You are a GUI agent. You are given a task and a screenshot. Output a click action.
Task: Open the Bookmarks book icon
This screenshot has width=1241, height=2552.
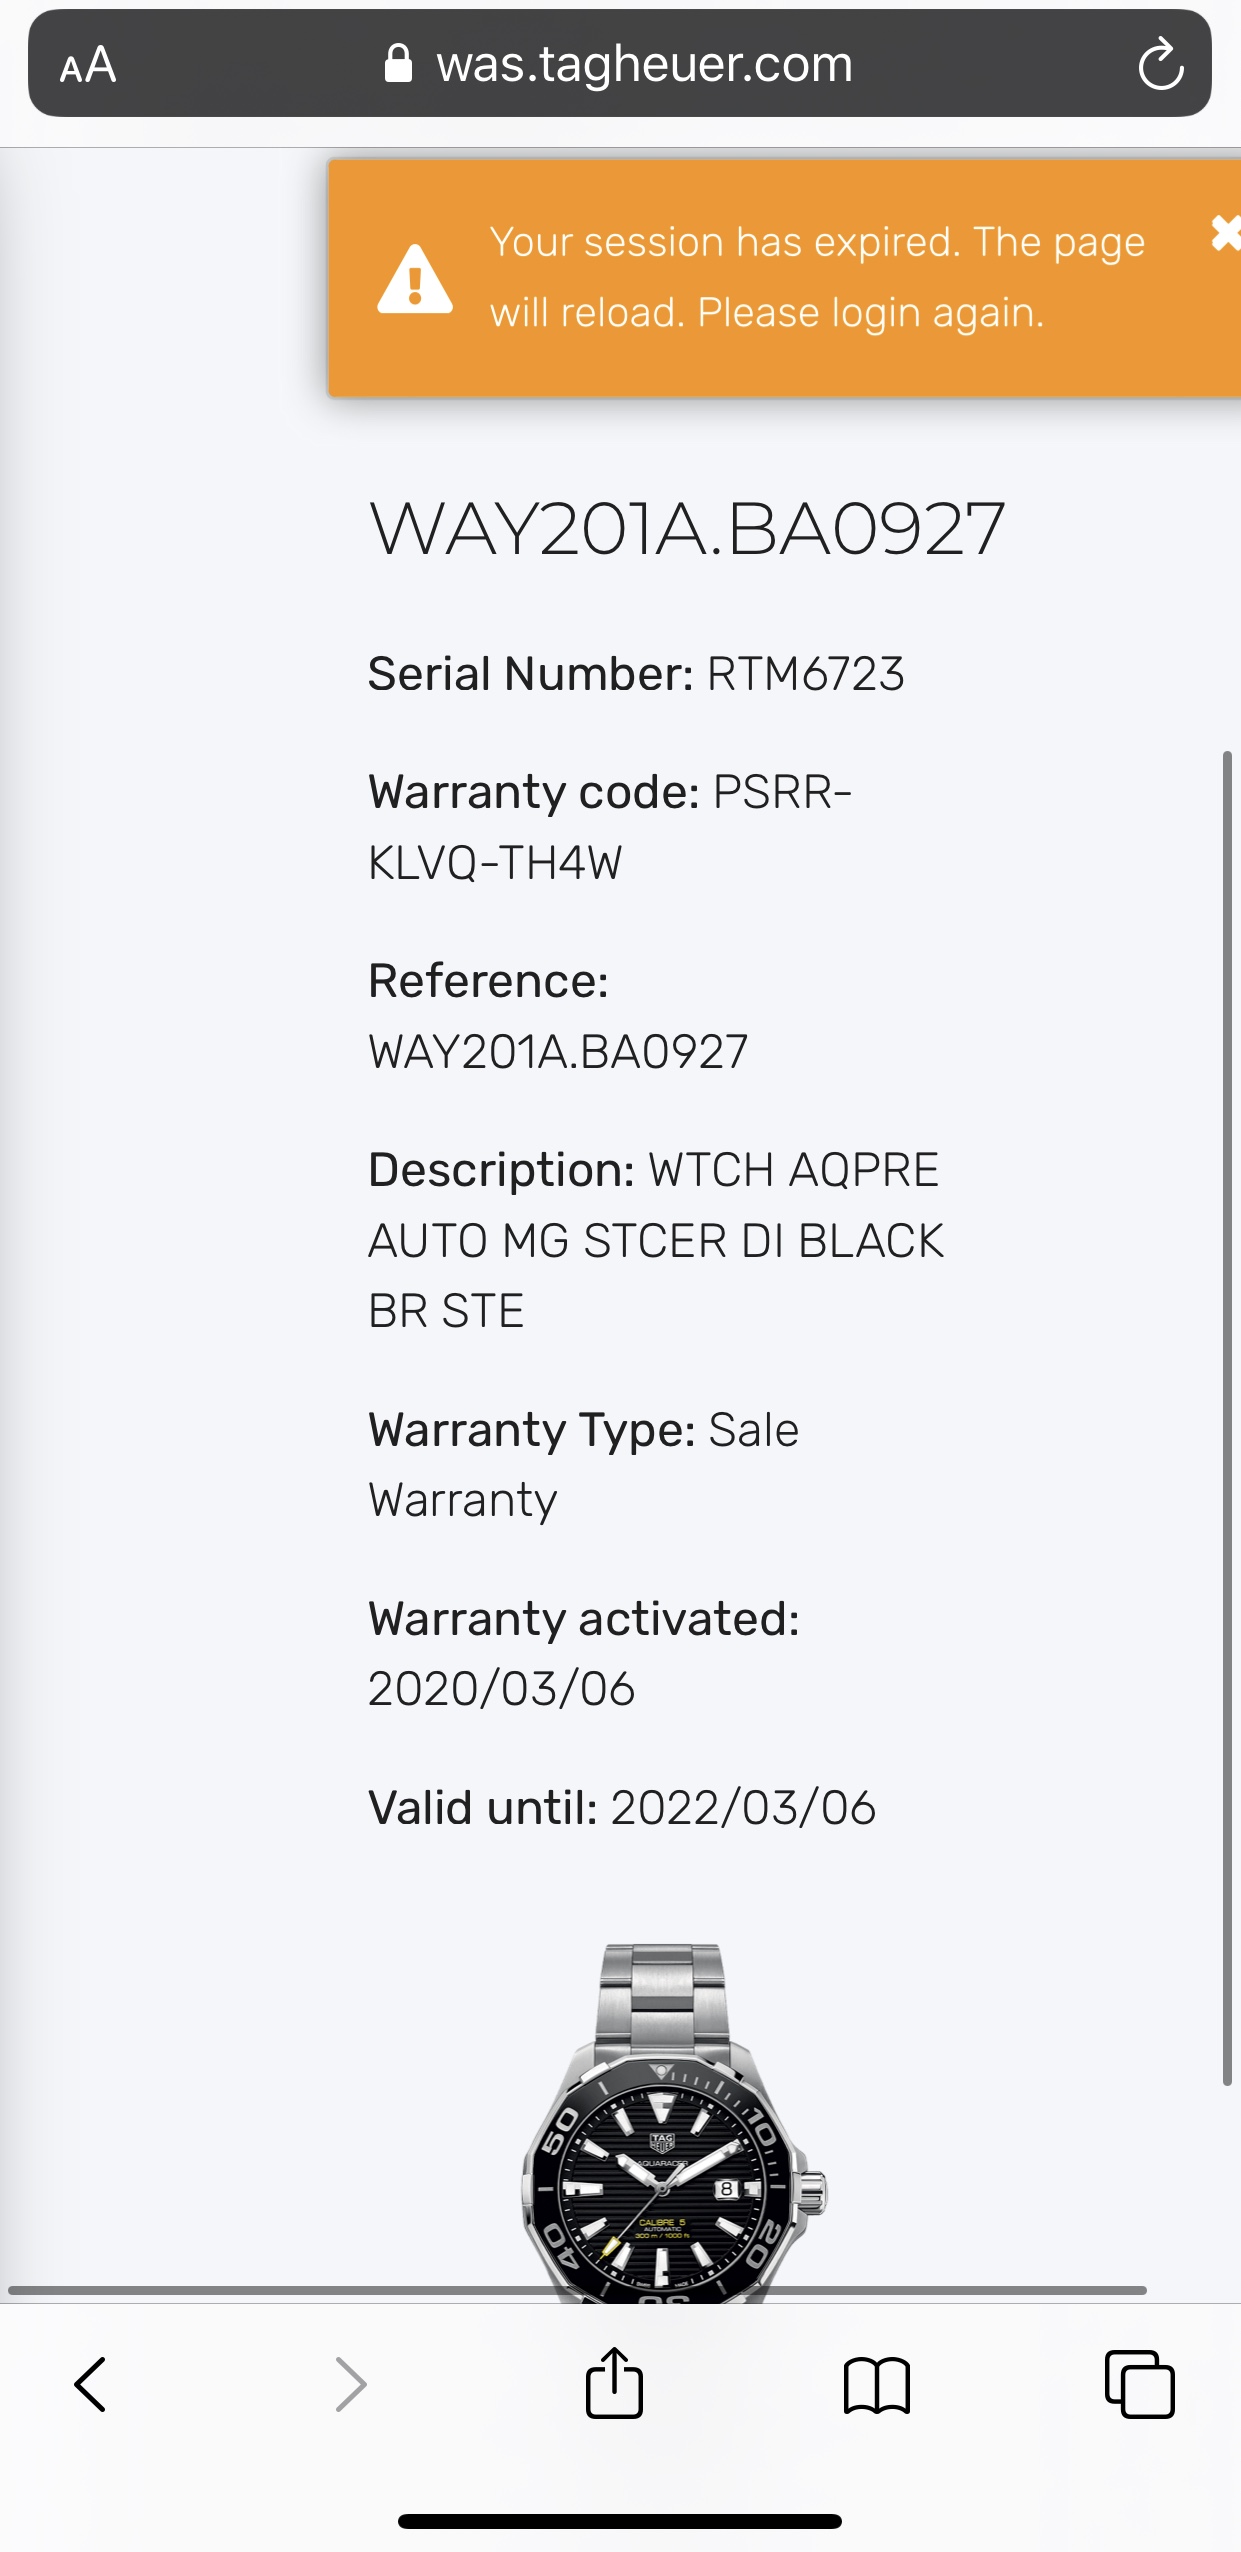[877, 2385]
